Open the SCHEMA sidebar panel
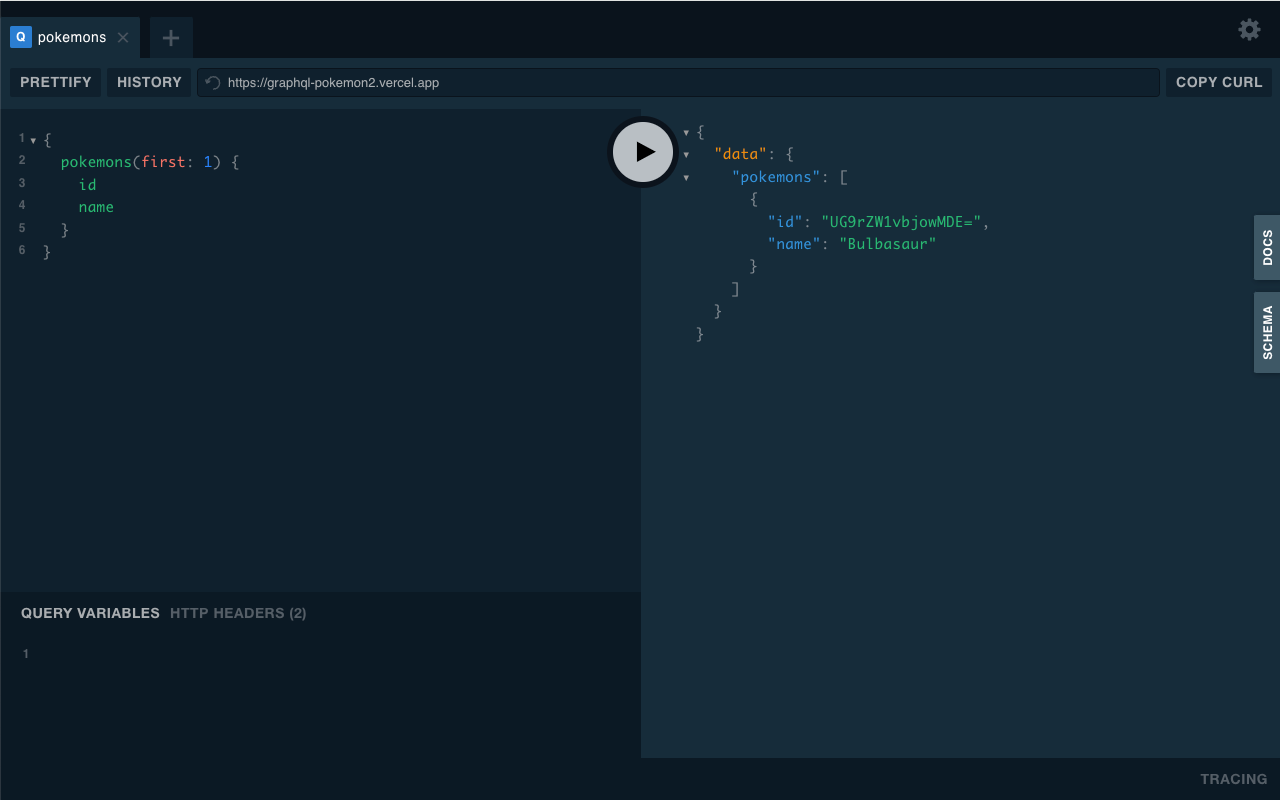The height and width of the screenshot is (800, 1280). (1266, 332)
